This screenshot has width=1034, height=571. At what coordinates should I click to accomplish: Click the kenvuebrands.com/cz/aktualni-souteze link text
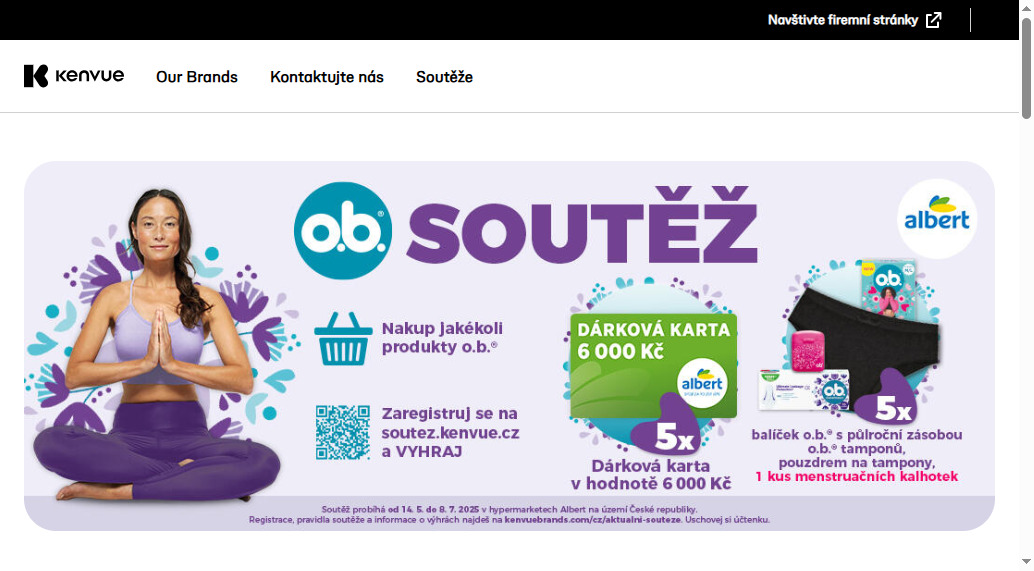pyautogui.click(x=592, y=520)
